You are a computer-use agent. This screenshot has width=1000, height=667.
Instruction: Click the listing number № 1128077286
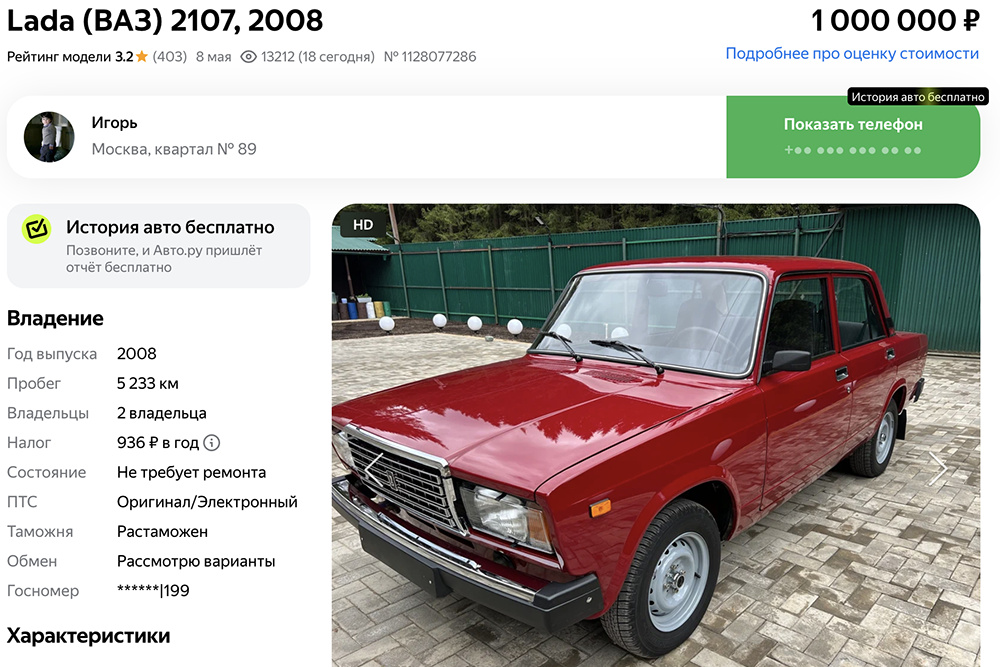click(x=430, y=57)
